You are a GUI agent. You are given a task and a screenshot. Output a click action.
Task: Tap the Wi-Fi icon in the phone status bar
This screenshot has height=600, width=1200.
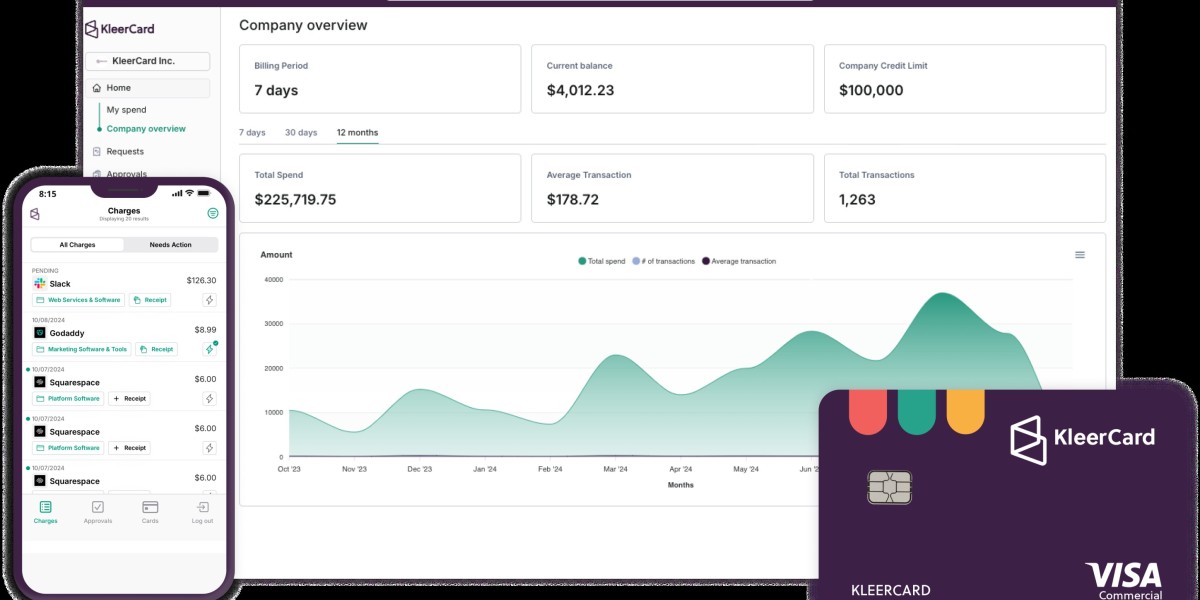click(189, 193)
